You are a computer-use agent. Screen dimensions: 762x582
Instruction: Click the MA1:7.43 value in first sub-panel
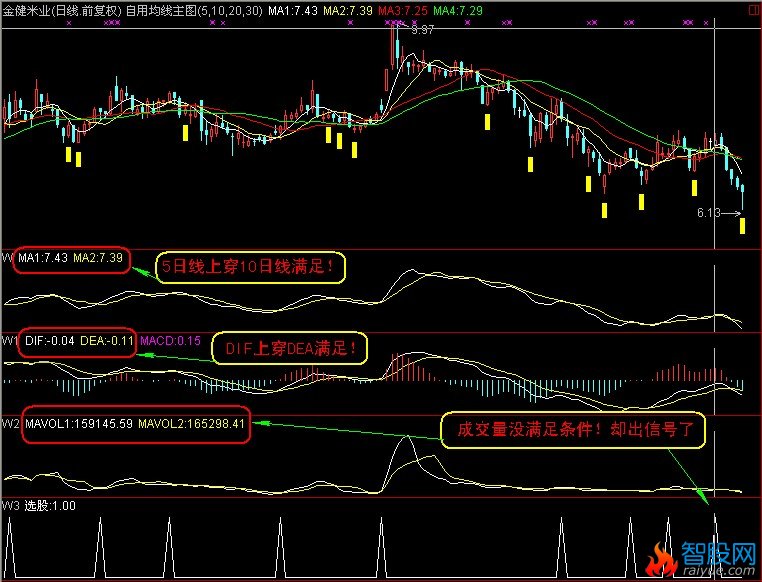43,257
